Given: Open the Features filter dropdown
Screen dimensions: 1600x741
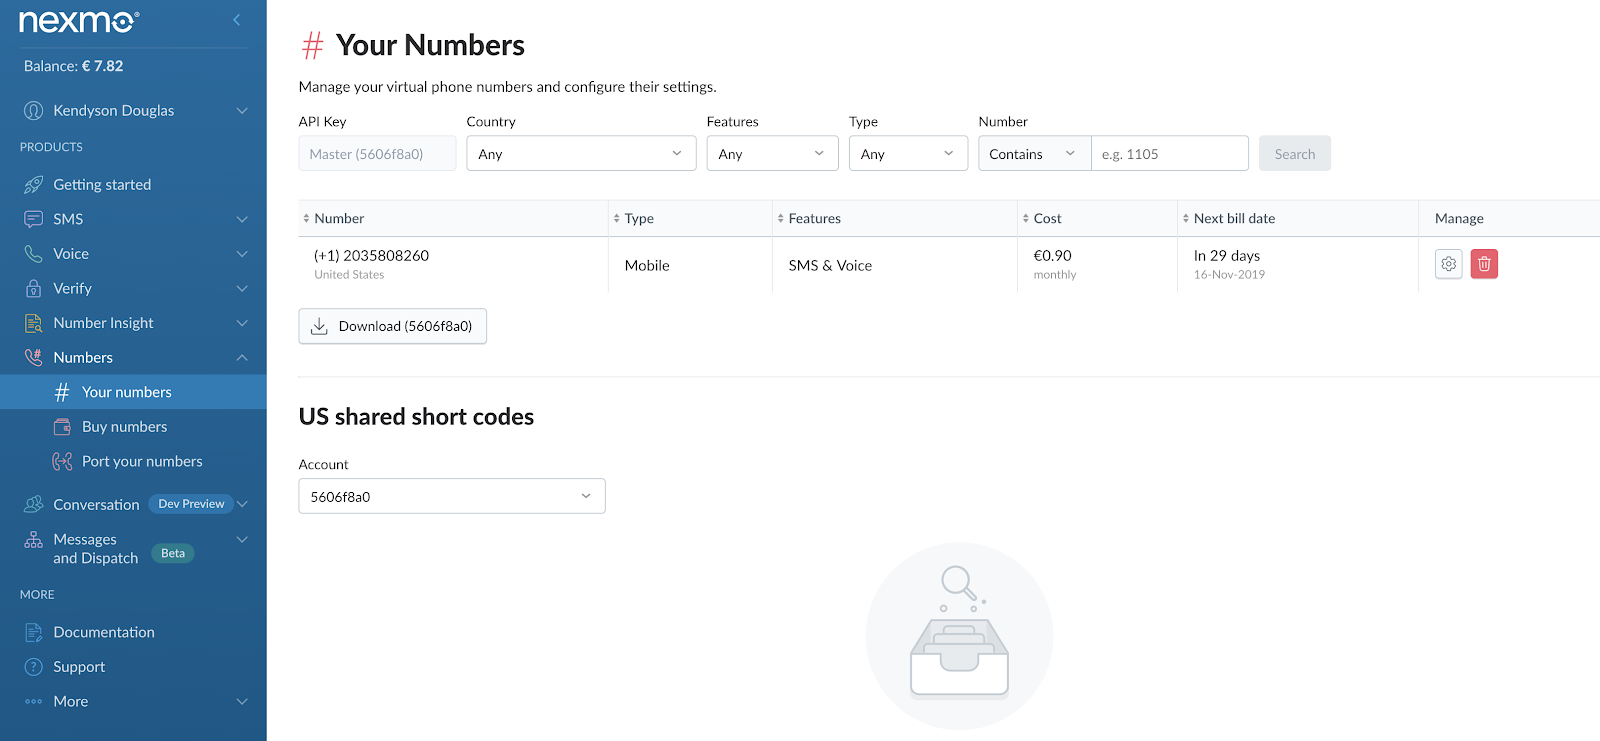Looking at the screenshot, I should coord(772,153).
